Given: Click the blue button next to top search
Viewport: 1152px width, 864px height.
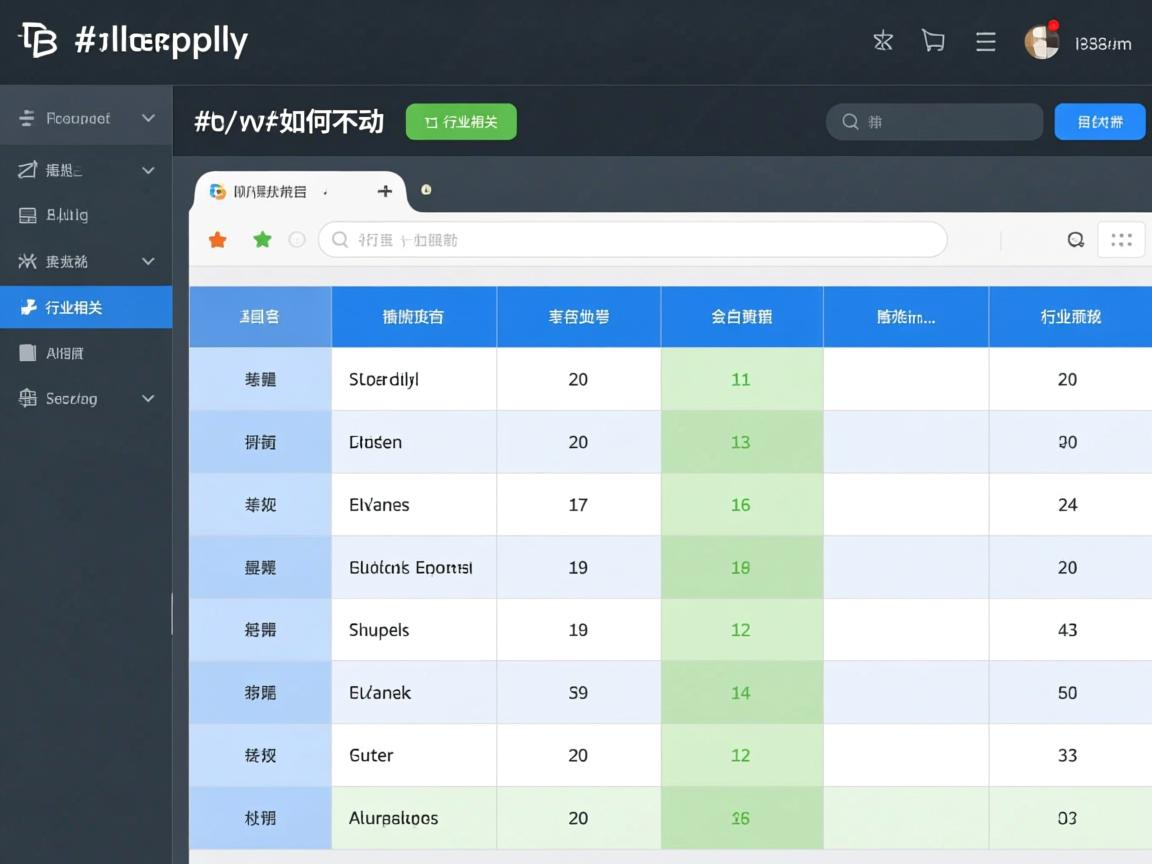Looking at the screenshot, I should tap(1099, 122).
